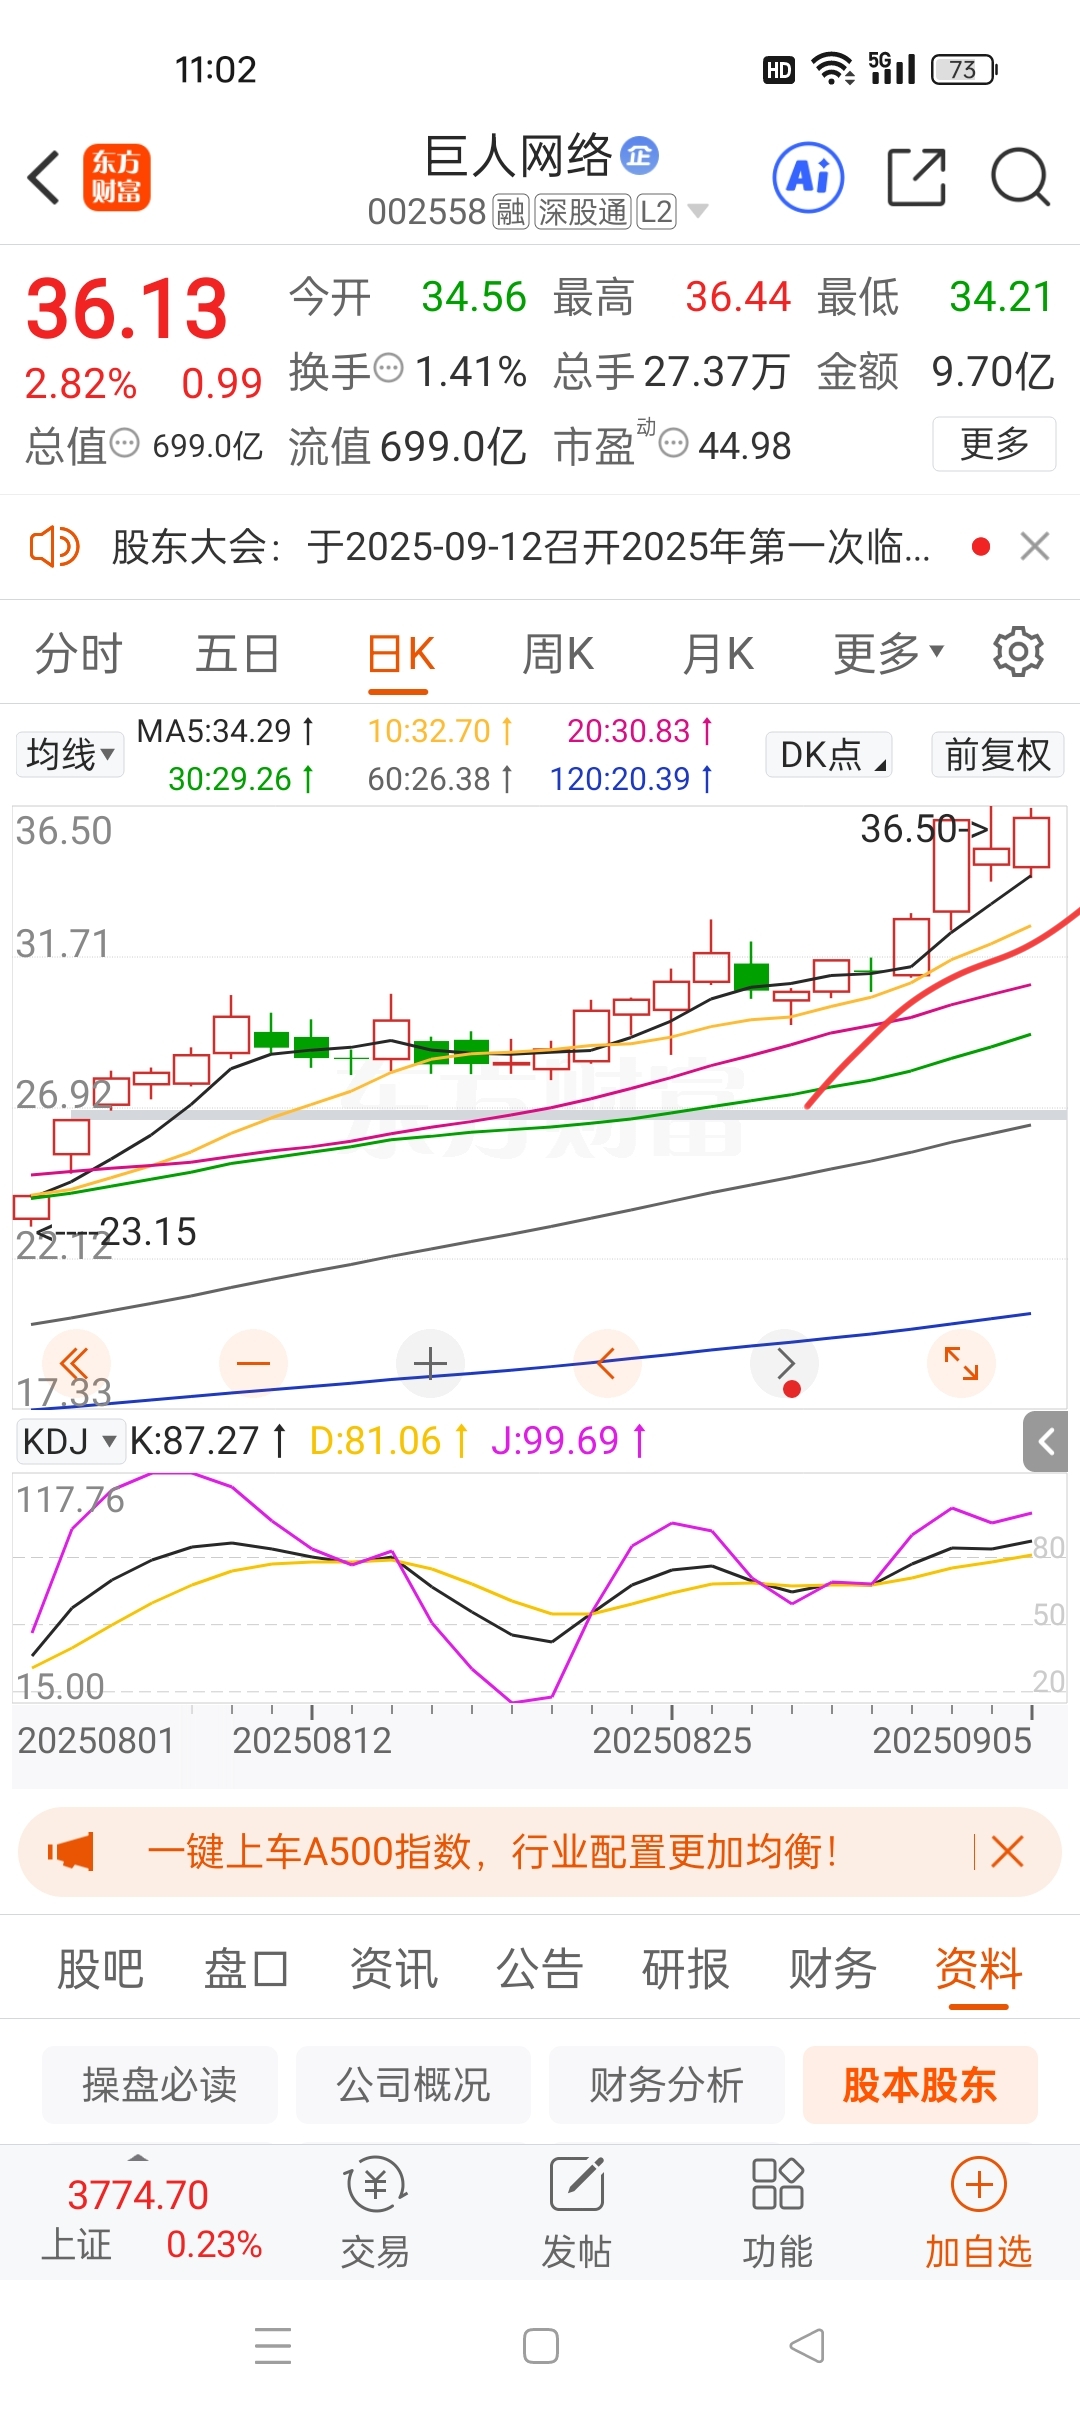Select 股本股东 section
Screen dimensions: 1080x2412
pos(920,2085)
